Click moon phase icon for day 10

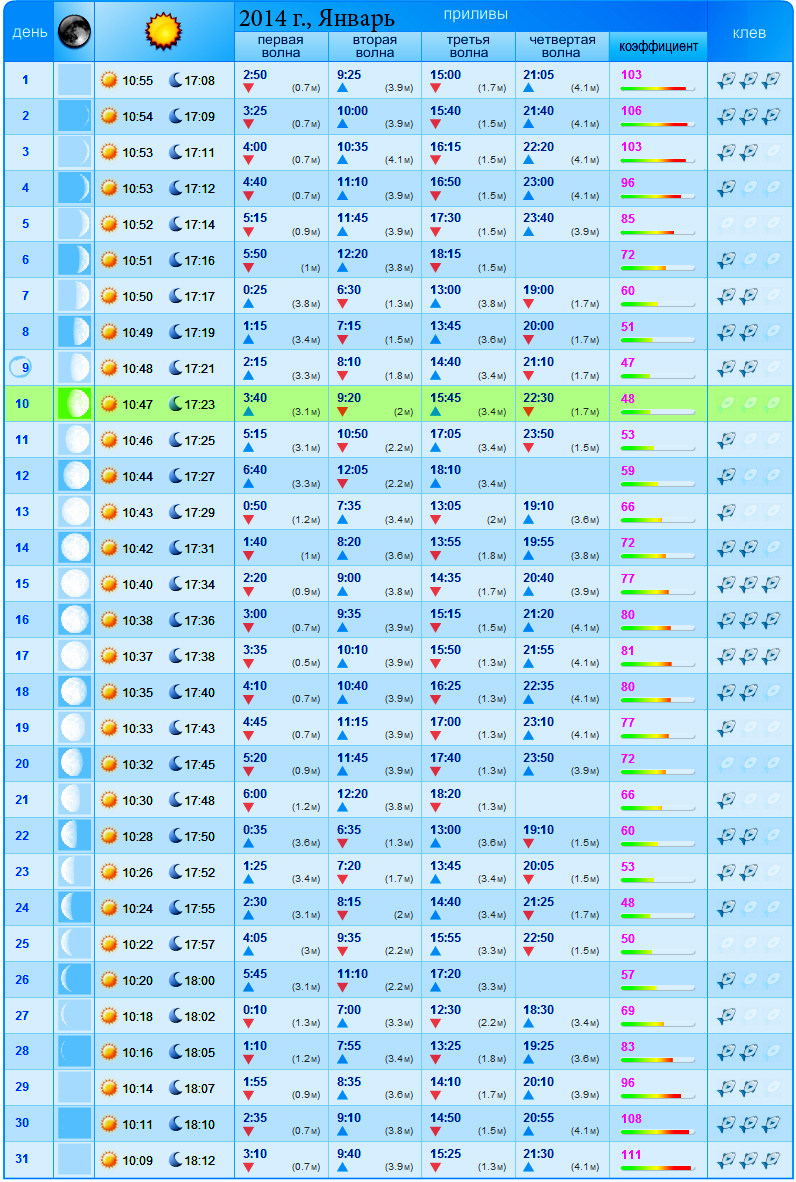tap(74, 404)
